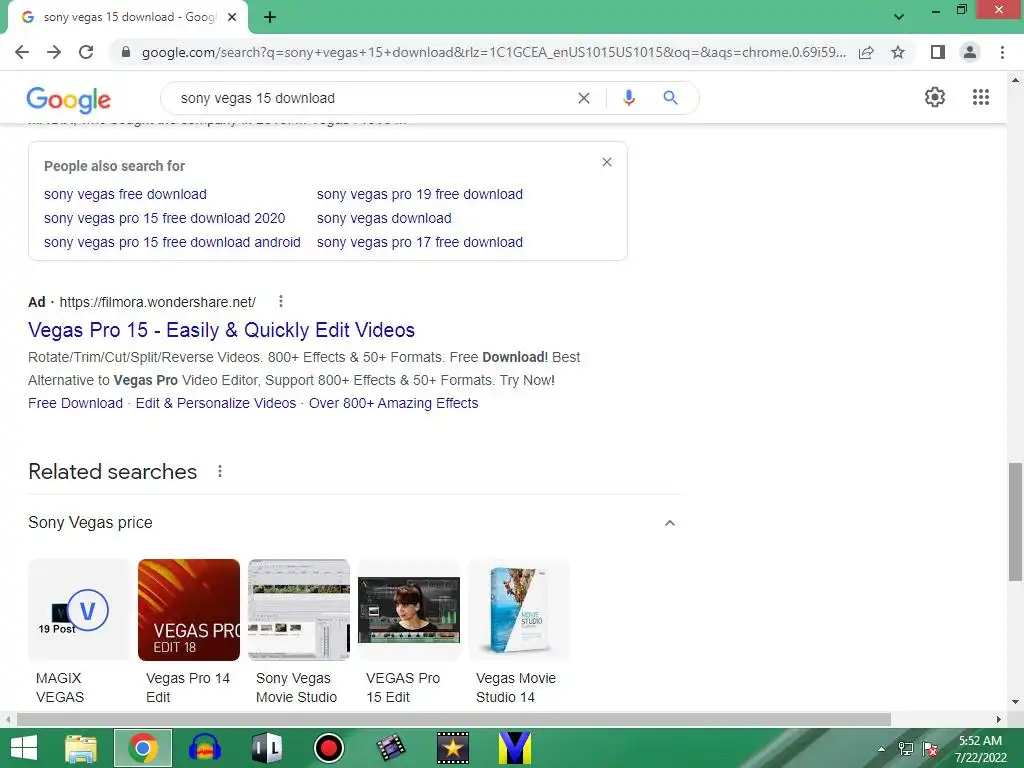1024x768 pixels.
Task: Start voice search with microphone
Action: [x=628, y=98]
